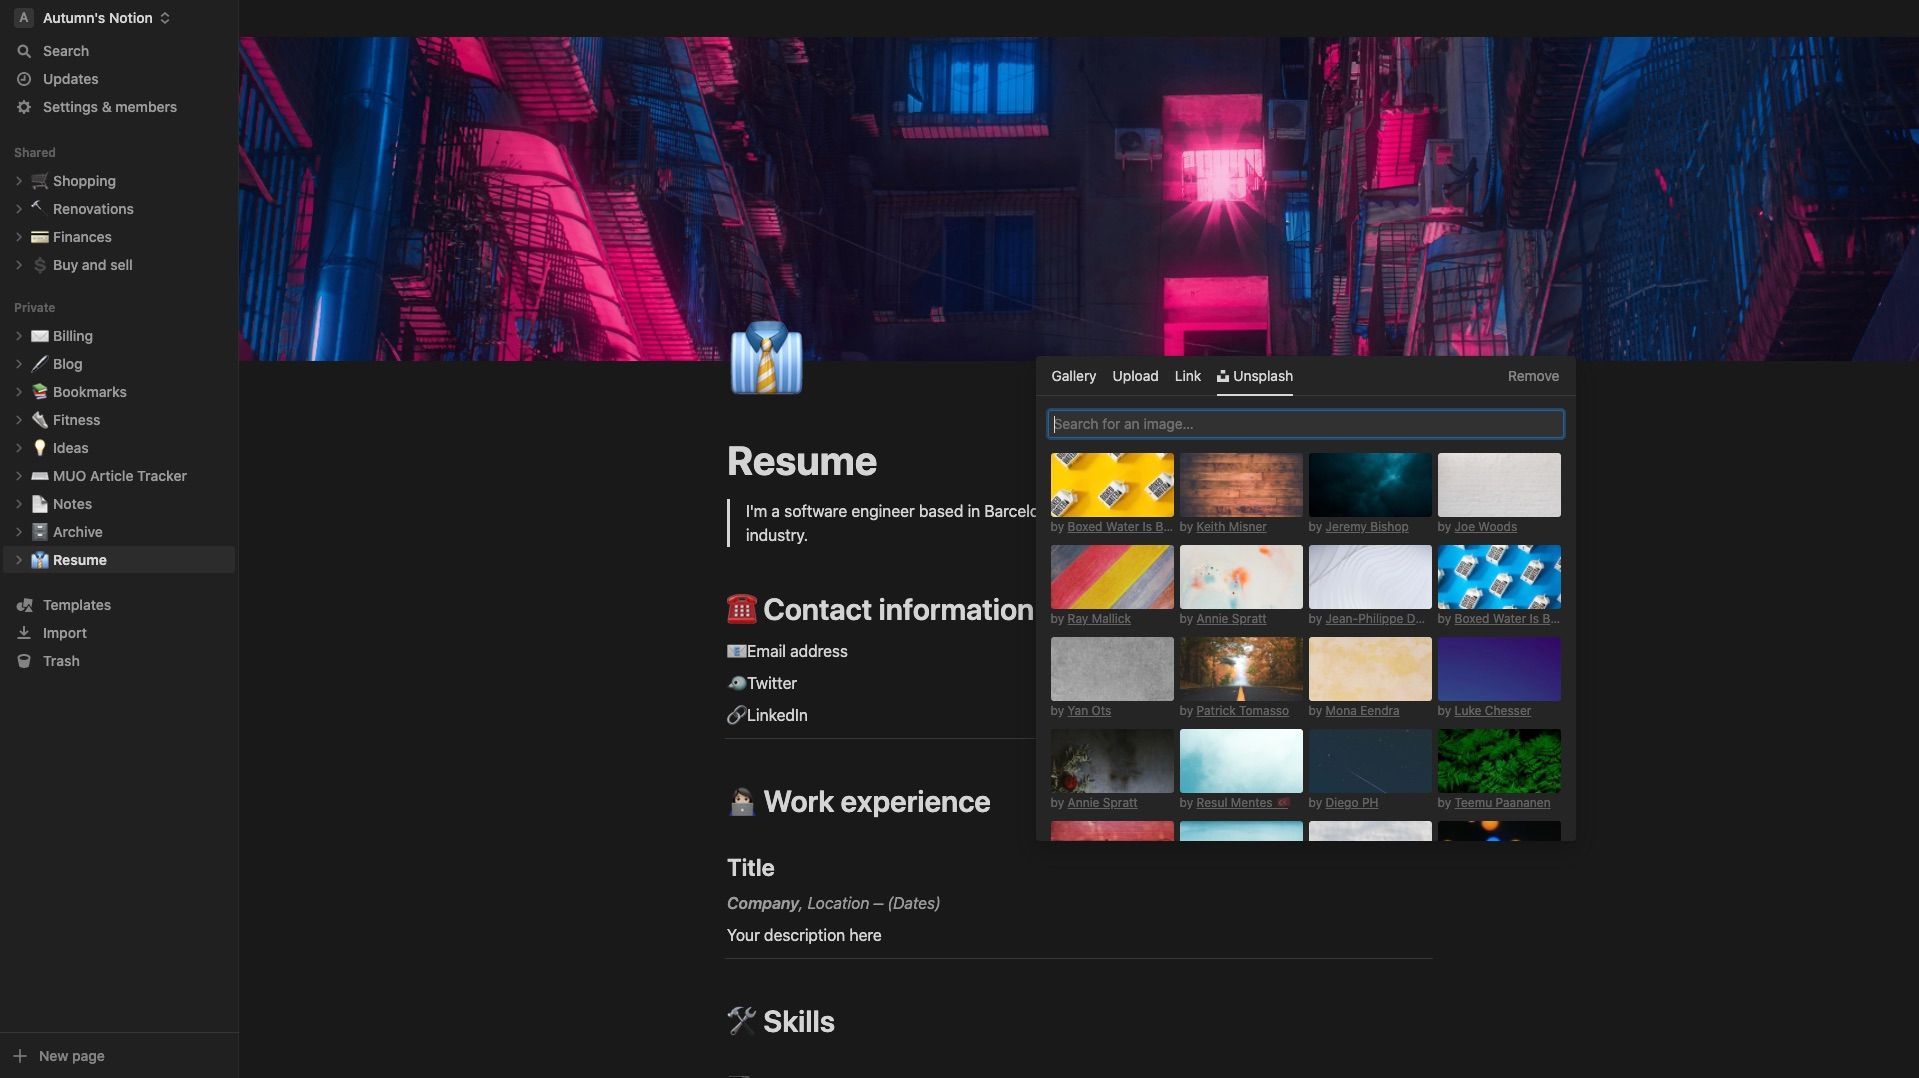Switch to the Upload tab
The width and height of the screenshot is (1919, 1078).
click(1135, 376)
